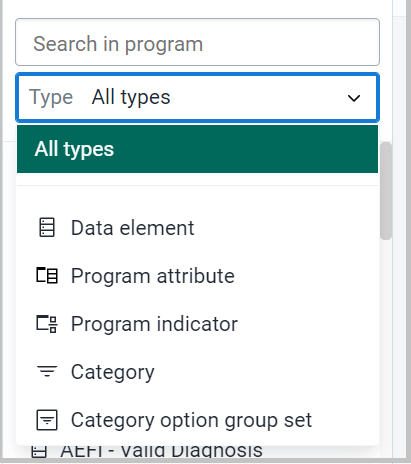Click the Program indicator icon
The image size is (411, 464).
click(x=47, y=323)
